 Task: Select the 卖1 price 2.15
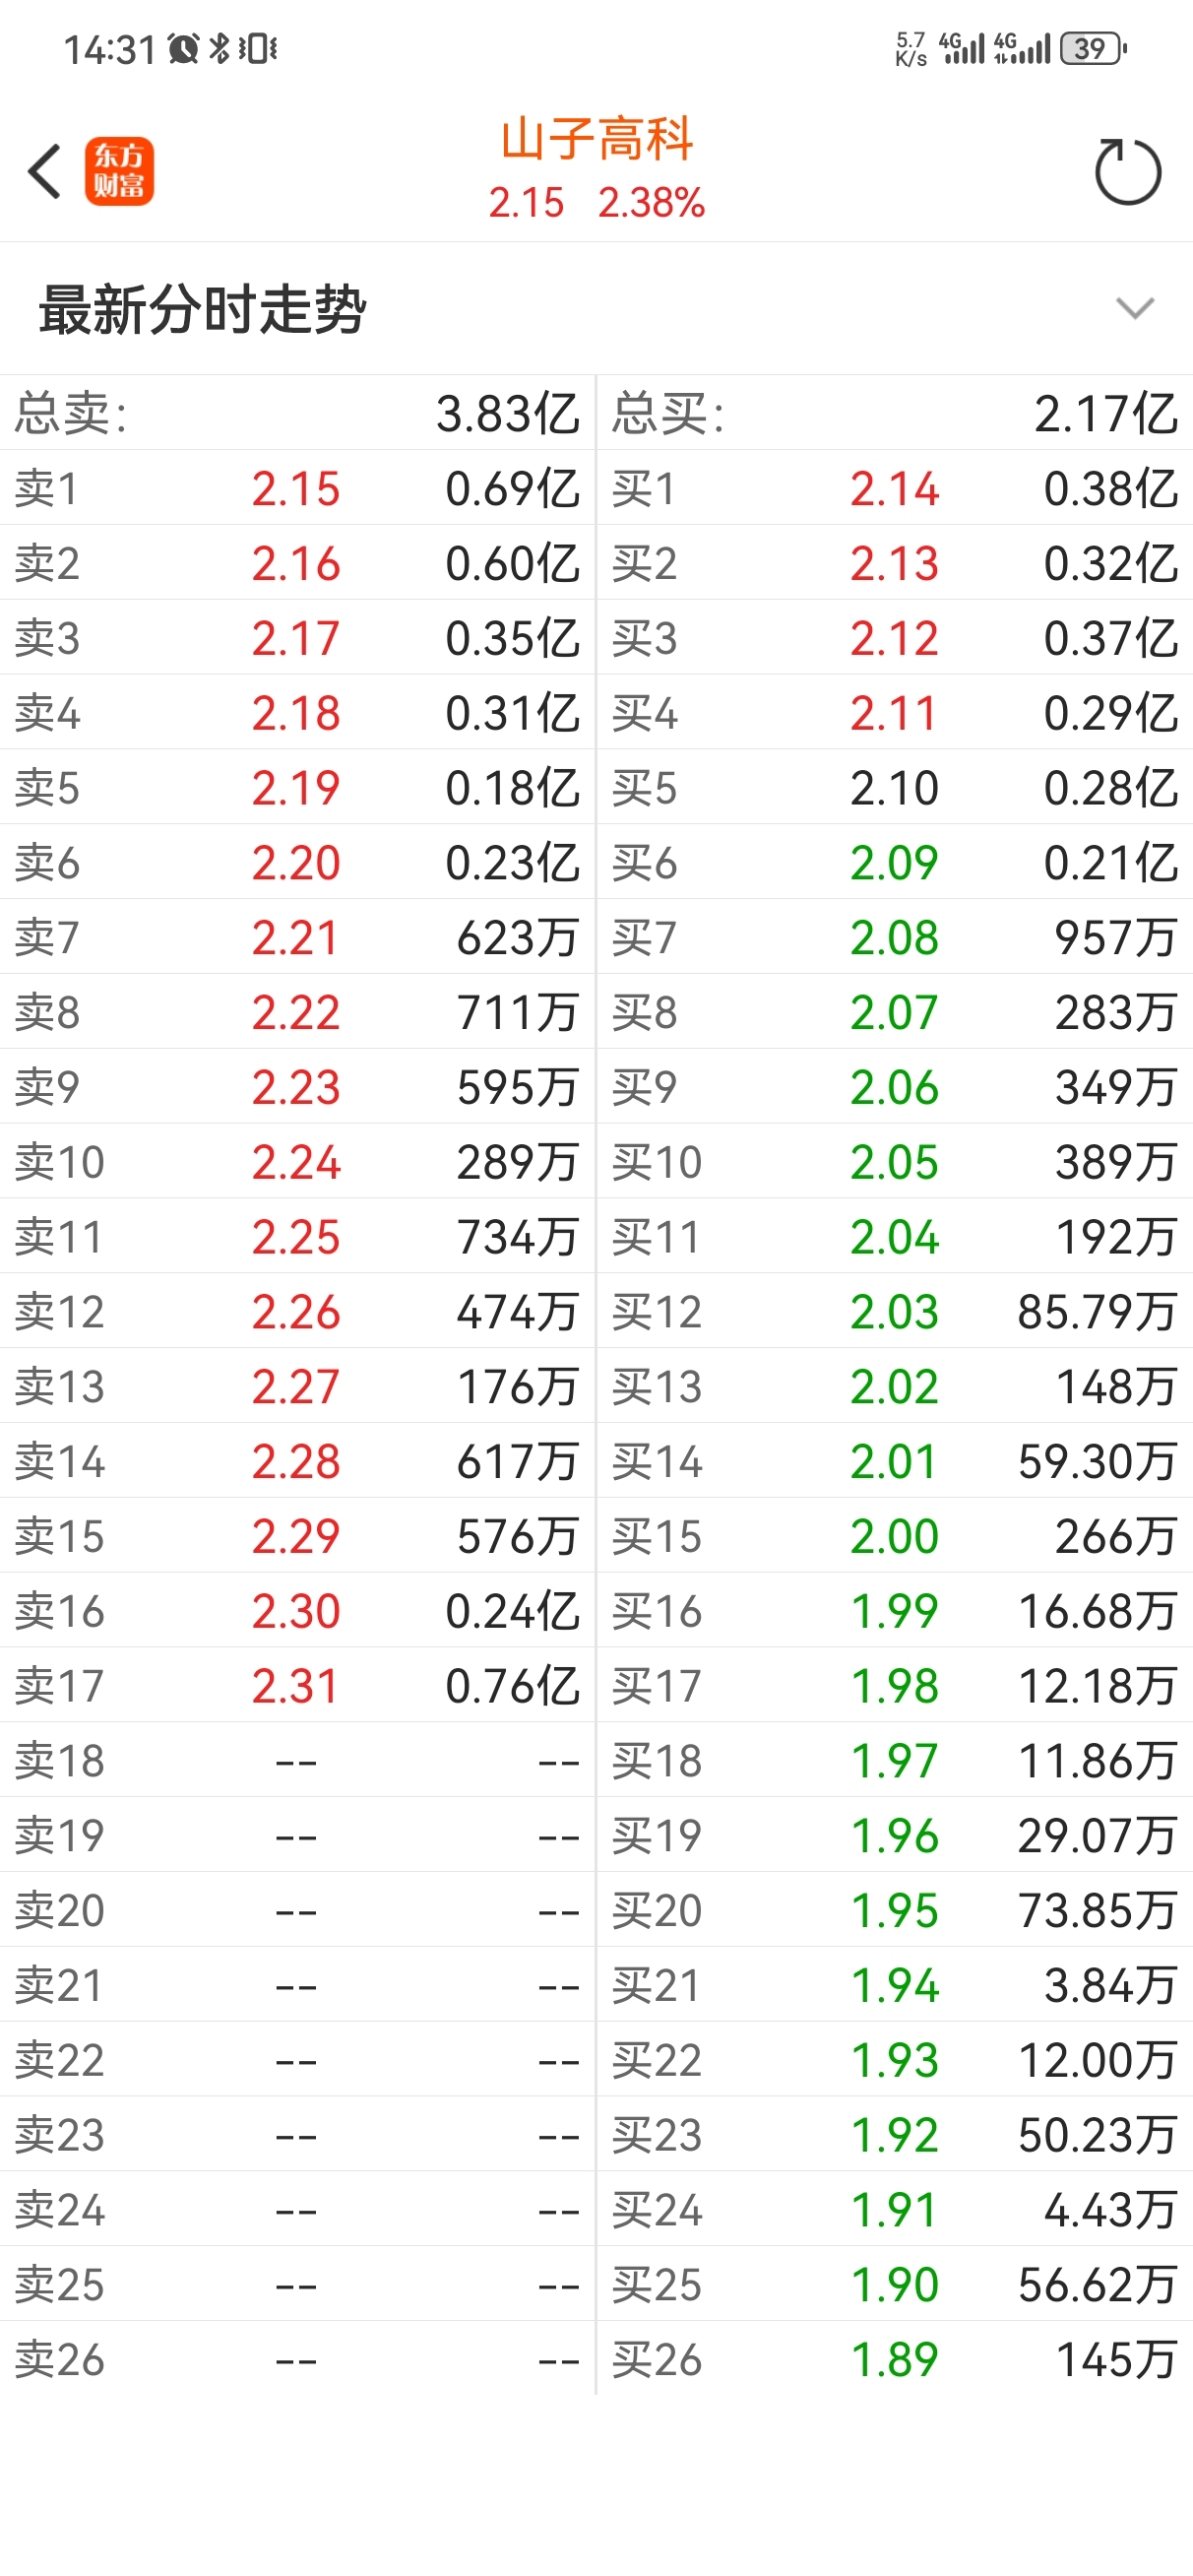click(x=296, y=489)
